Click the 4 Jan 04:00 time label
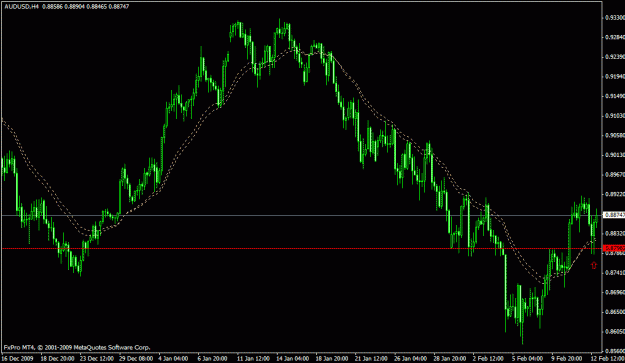The width and height of the screenshot is (625, 363). click(173, 358)
